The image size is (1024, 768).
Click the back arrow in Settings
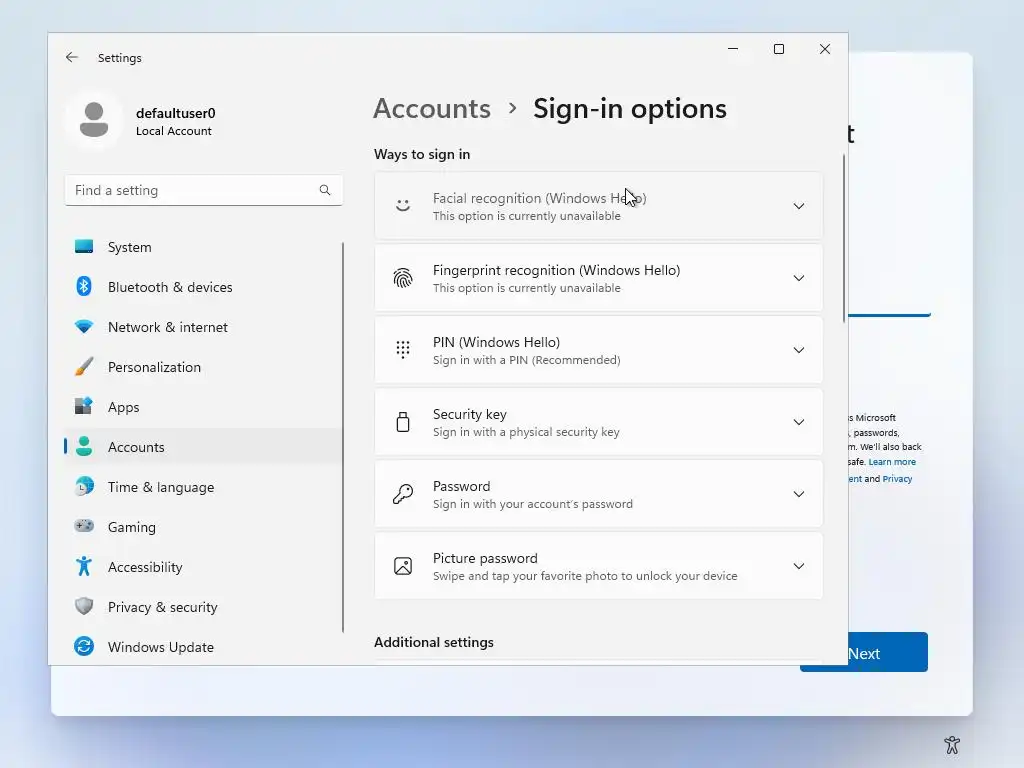pyautogui.click(x=72, y=57)
